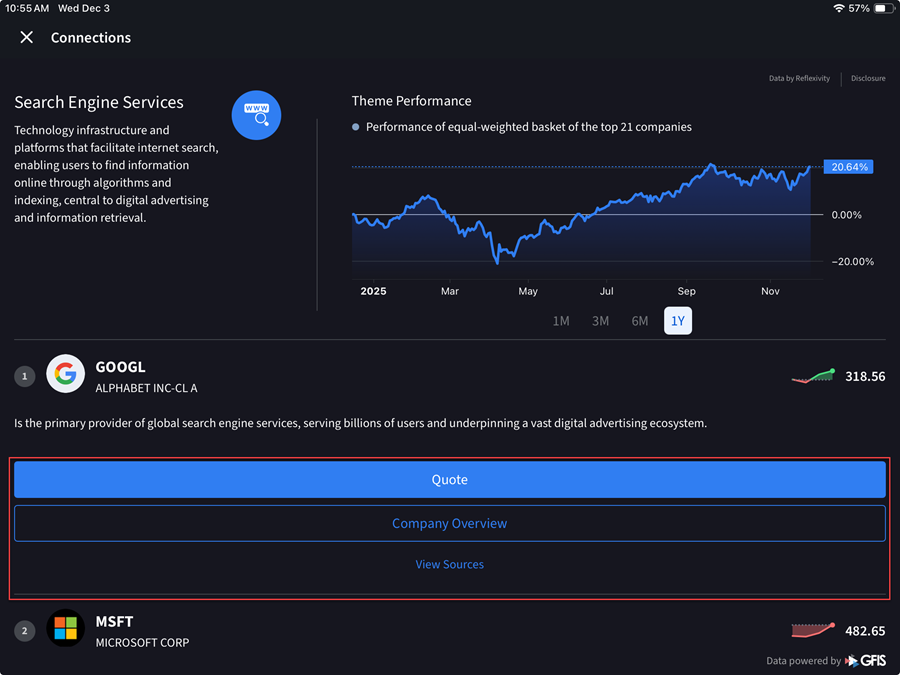This screenshot has width=900, height=675.
Task: Close the Connections panel with X
Action: coord(27,37)
